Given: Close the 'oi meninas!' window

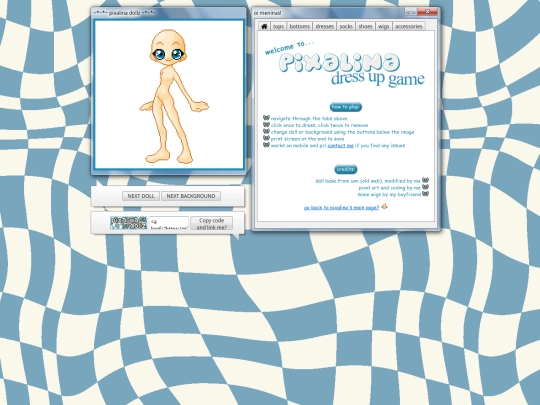Looking at the screenshot, I should (427, 12).
